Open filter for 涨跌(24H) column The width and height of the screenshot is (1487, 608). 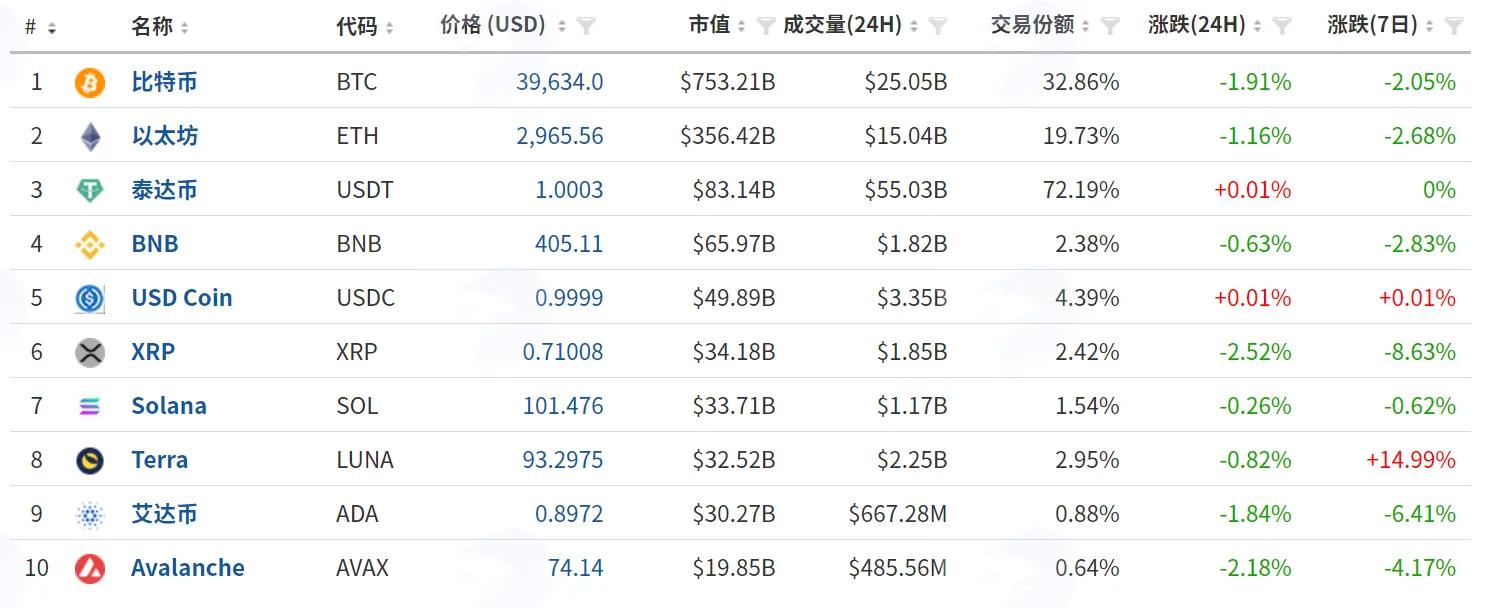pos(1282,26)
